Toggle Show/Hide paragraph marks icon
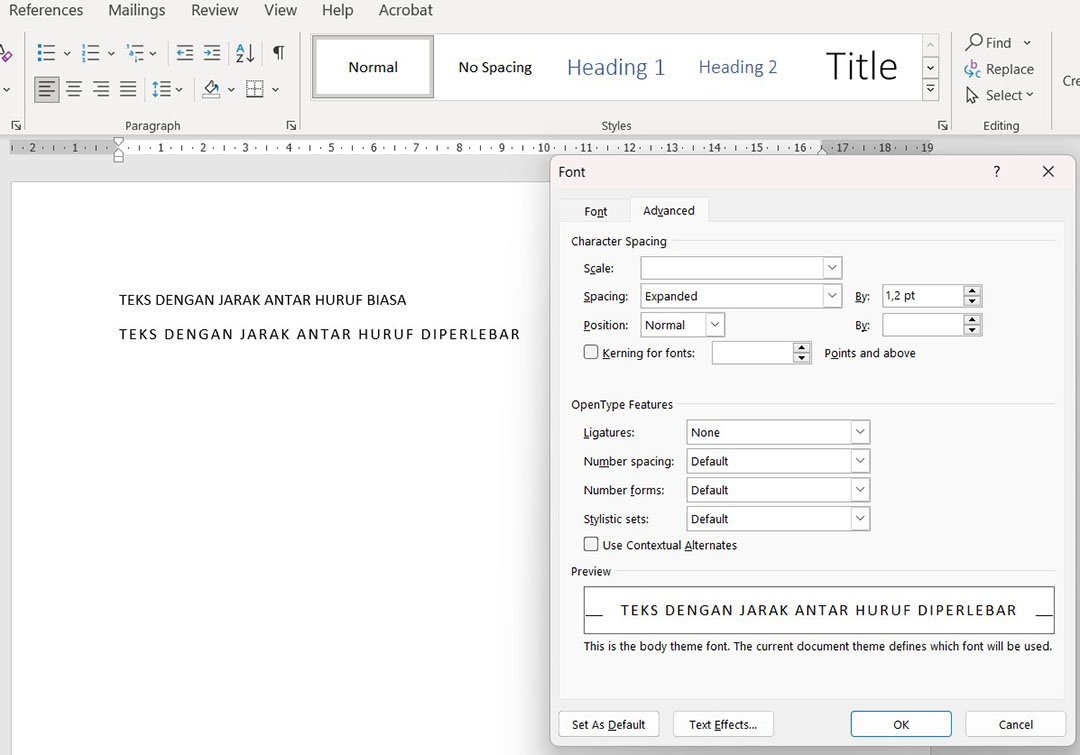 pos(278,53)
